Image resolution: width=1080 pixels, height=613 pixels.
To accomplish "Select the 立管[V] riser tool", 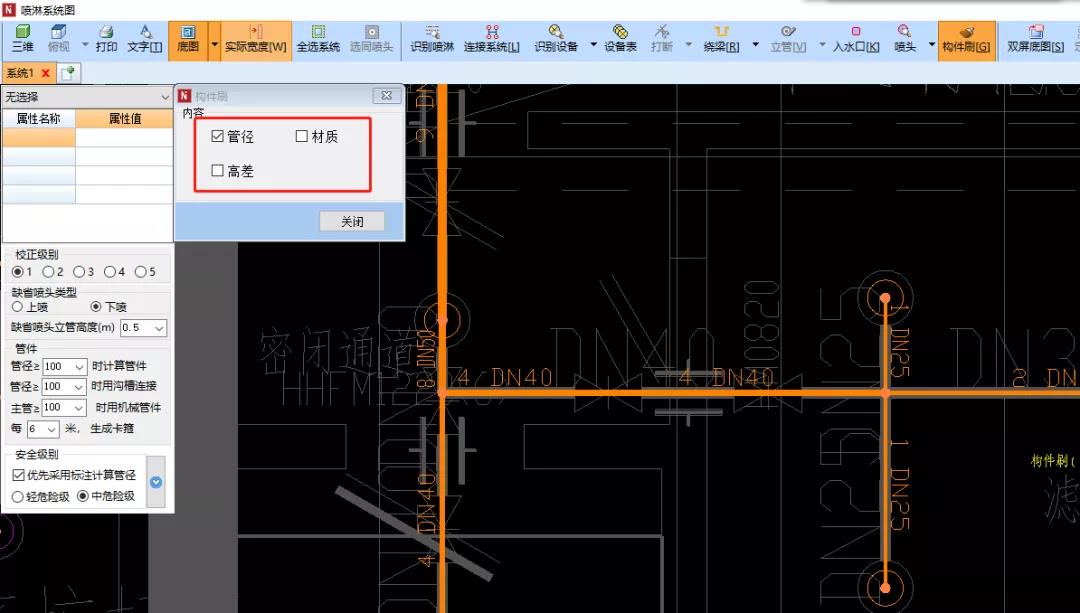I will click(x=788, y=39).
